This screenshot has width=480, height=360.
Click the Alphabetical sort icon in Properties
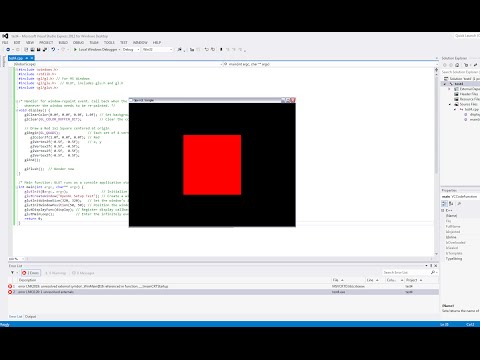tap(451, 203)
